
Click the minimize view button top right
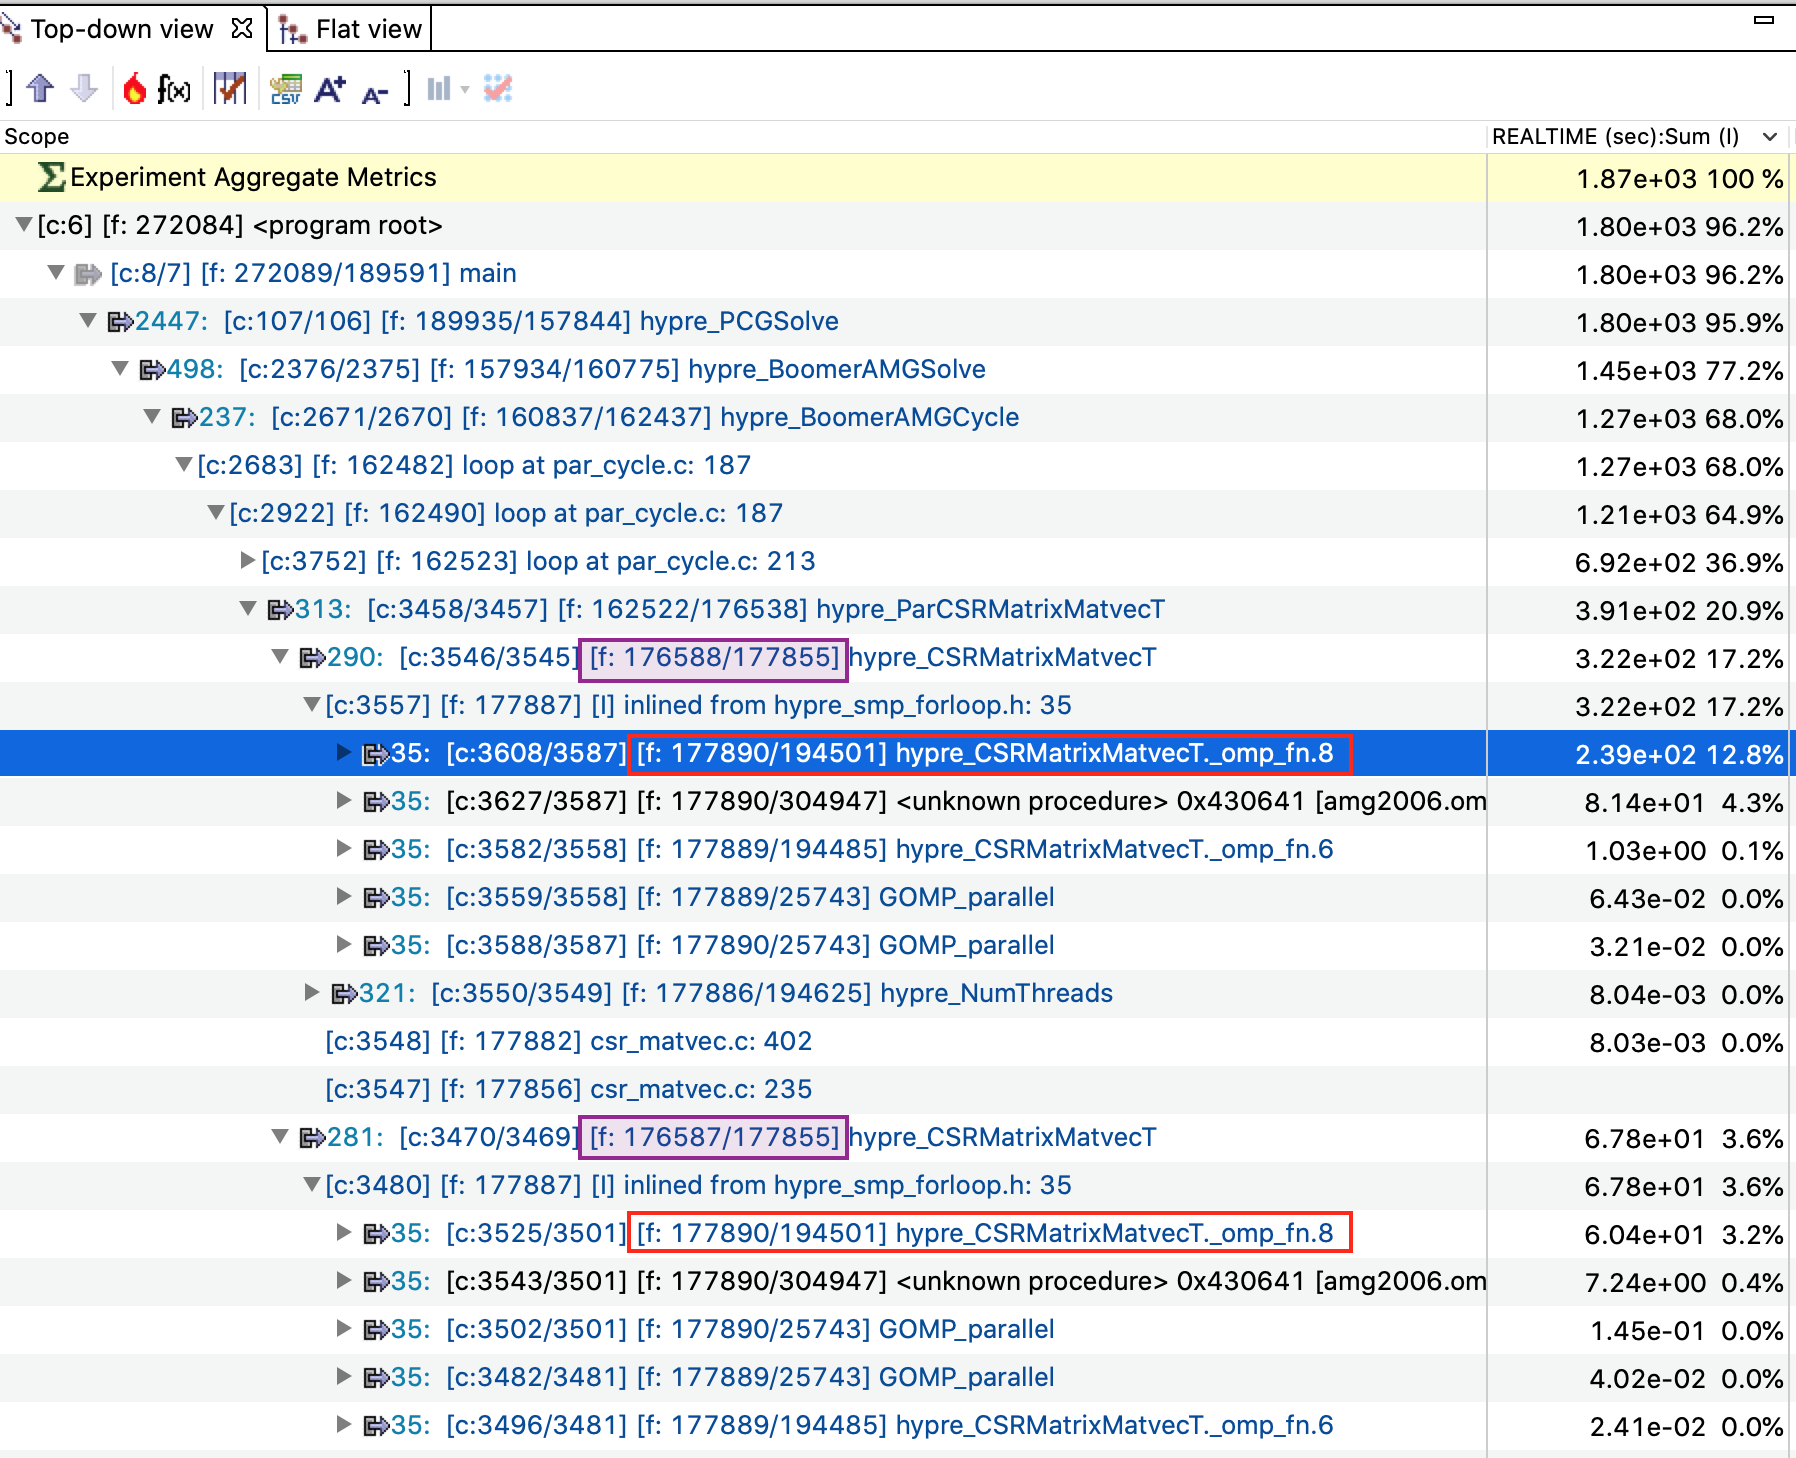coord(1765,18)
